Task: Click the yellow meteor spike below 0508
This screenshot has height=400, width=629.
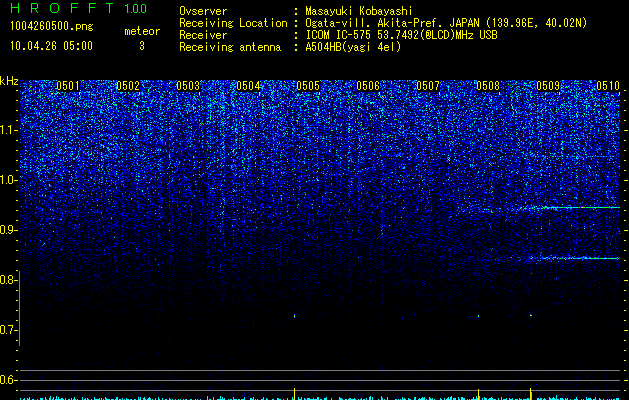Action: pyautogui.click(x=479, y=394)
